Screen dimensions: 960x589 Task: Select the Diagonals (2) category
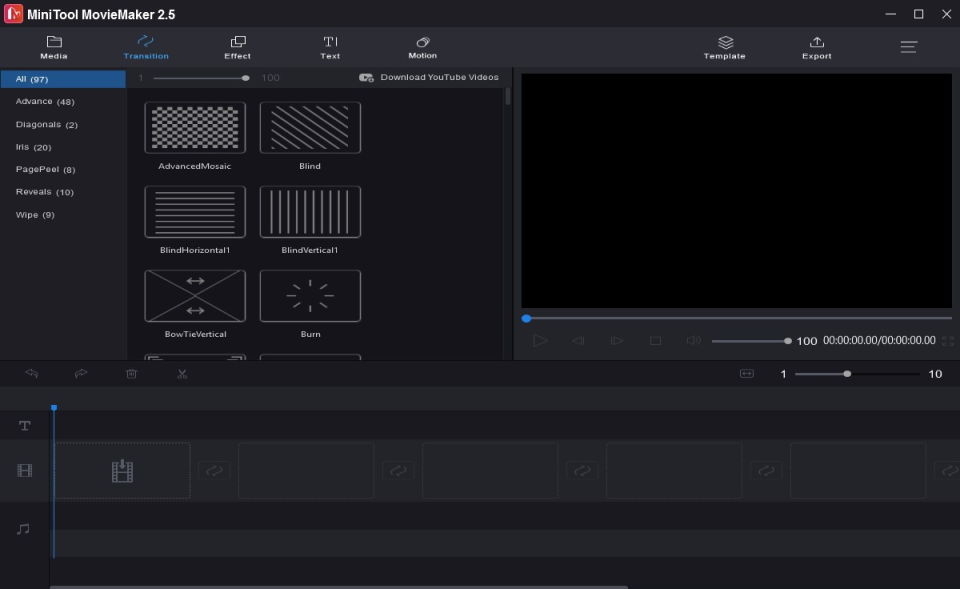(x=47, y=124)
